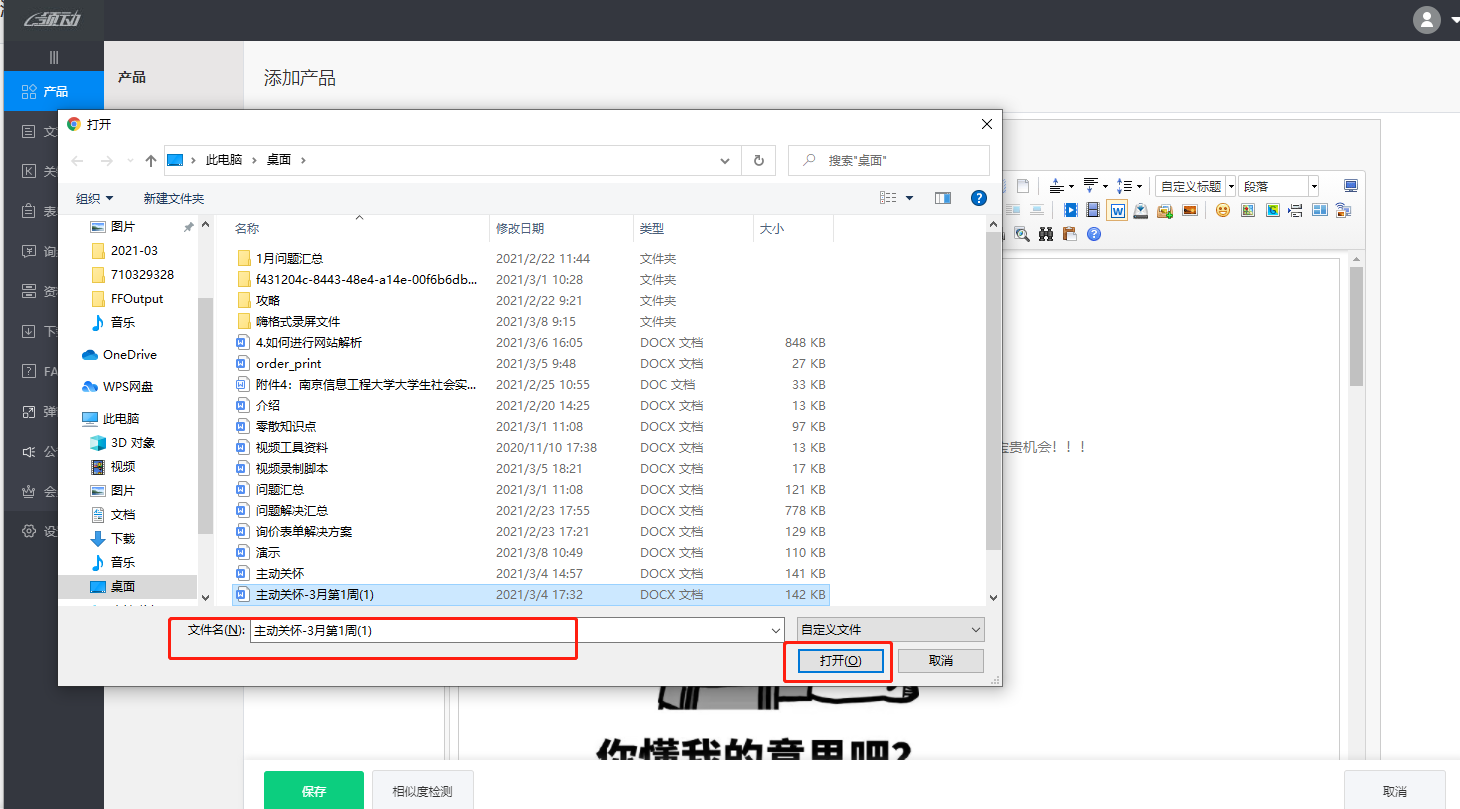Click the 打开(O) button
Screen dimensions: 1460x809
[837, 660]
